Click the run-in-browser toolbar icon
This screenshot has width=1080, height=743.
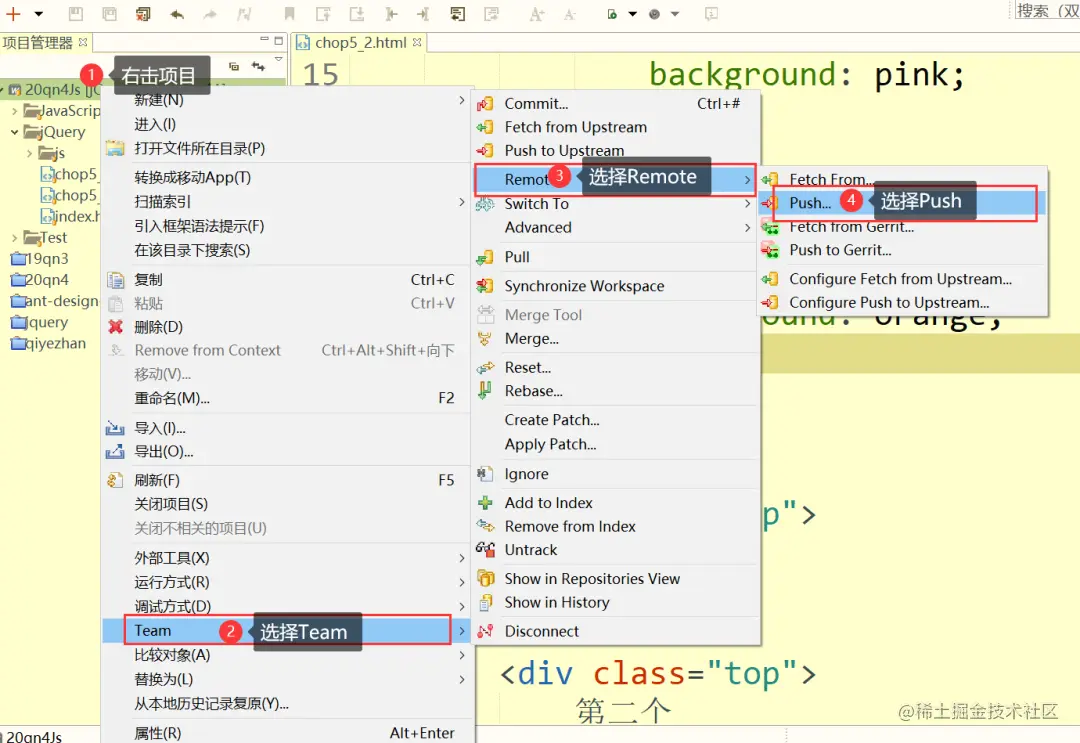point(612,14)
